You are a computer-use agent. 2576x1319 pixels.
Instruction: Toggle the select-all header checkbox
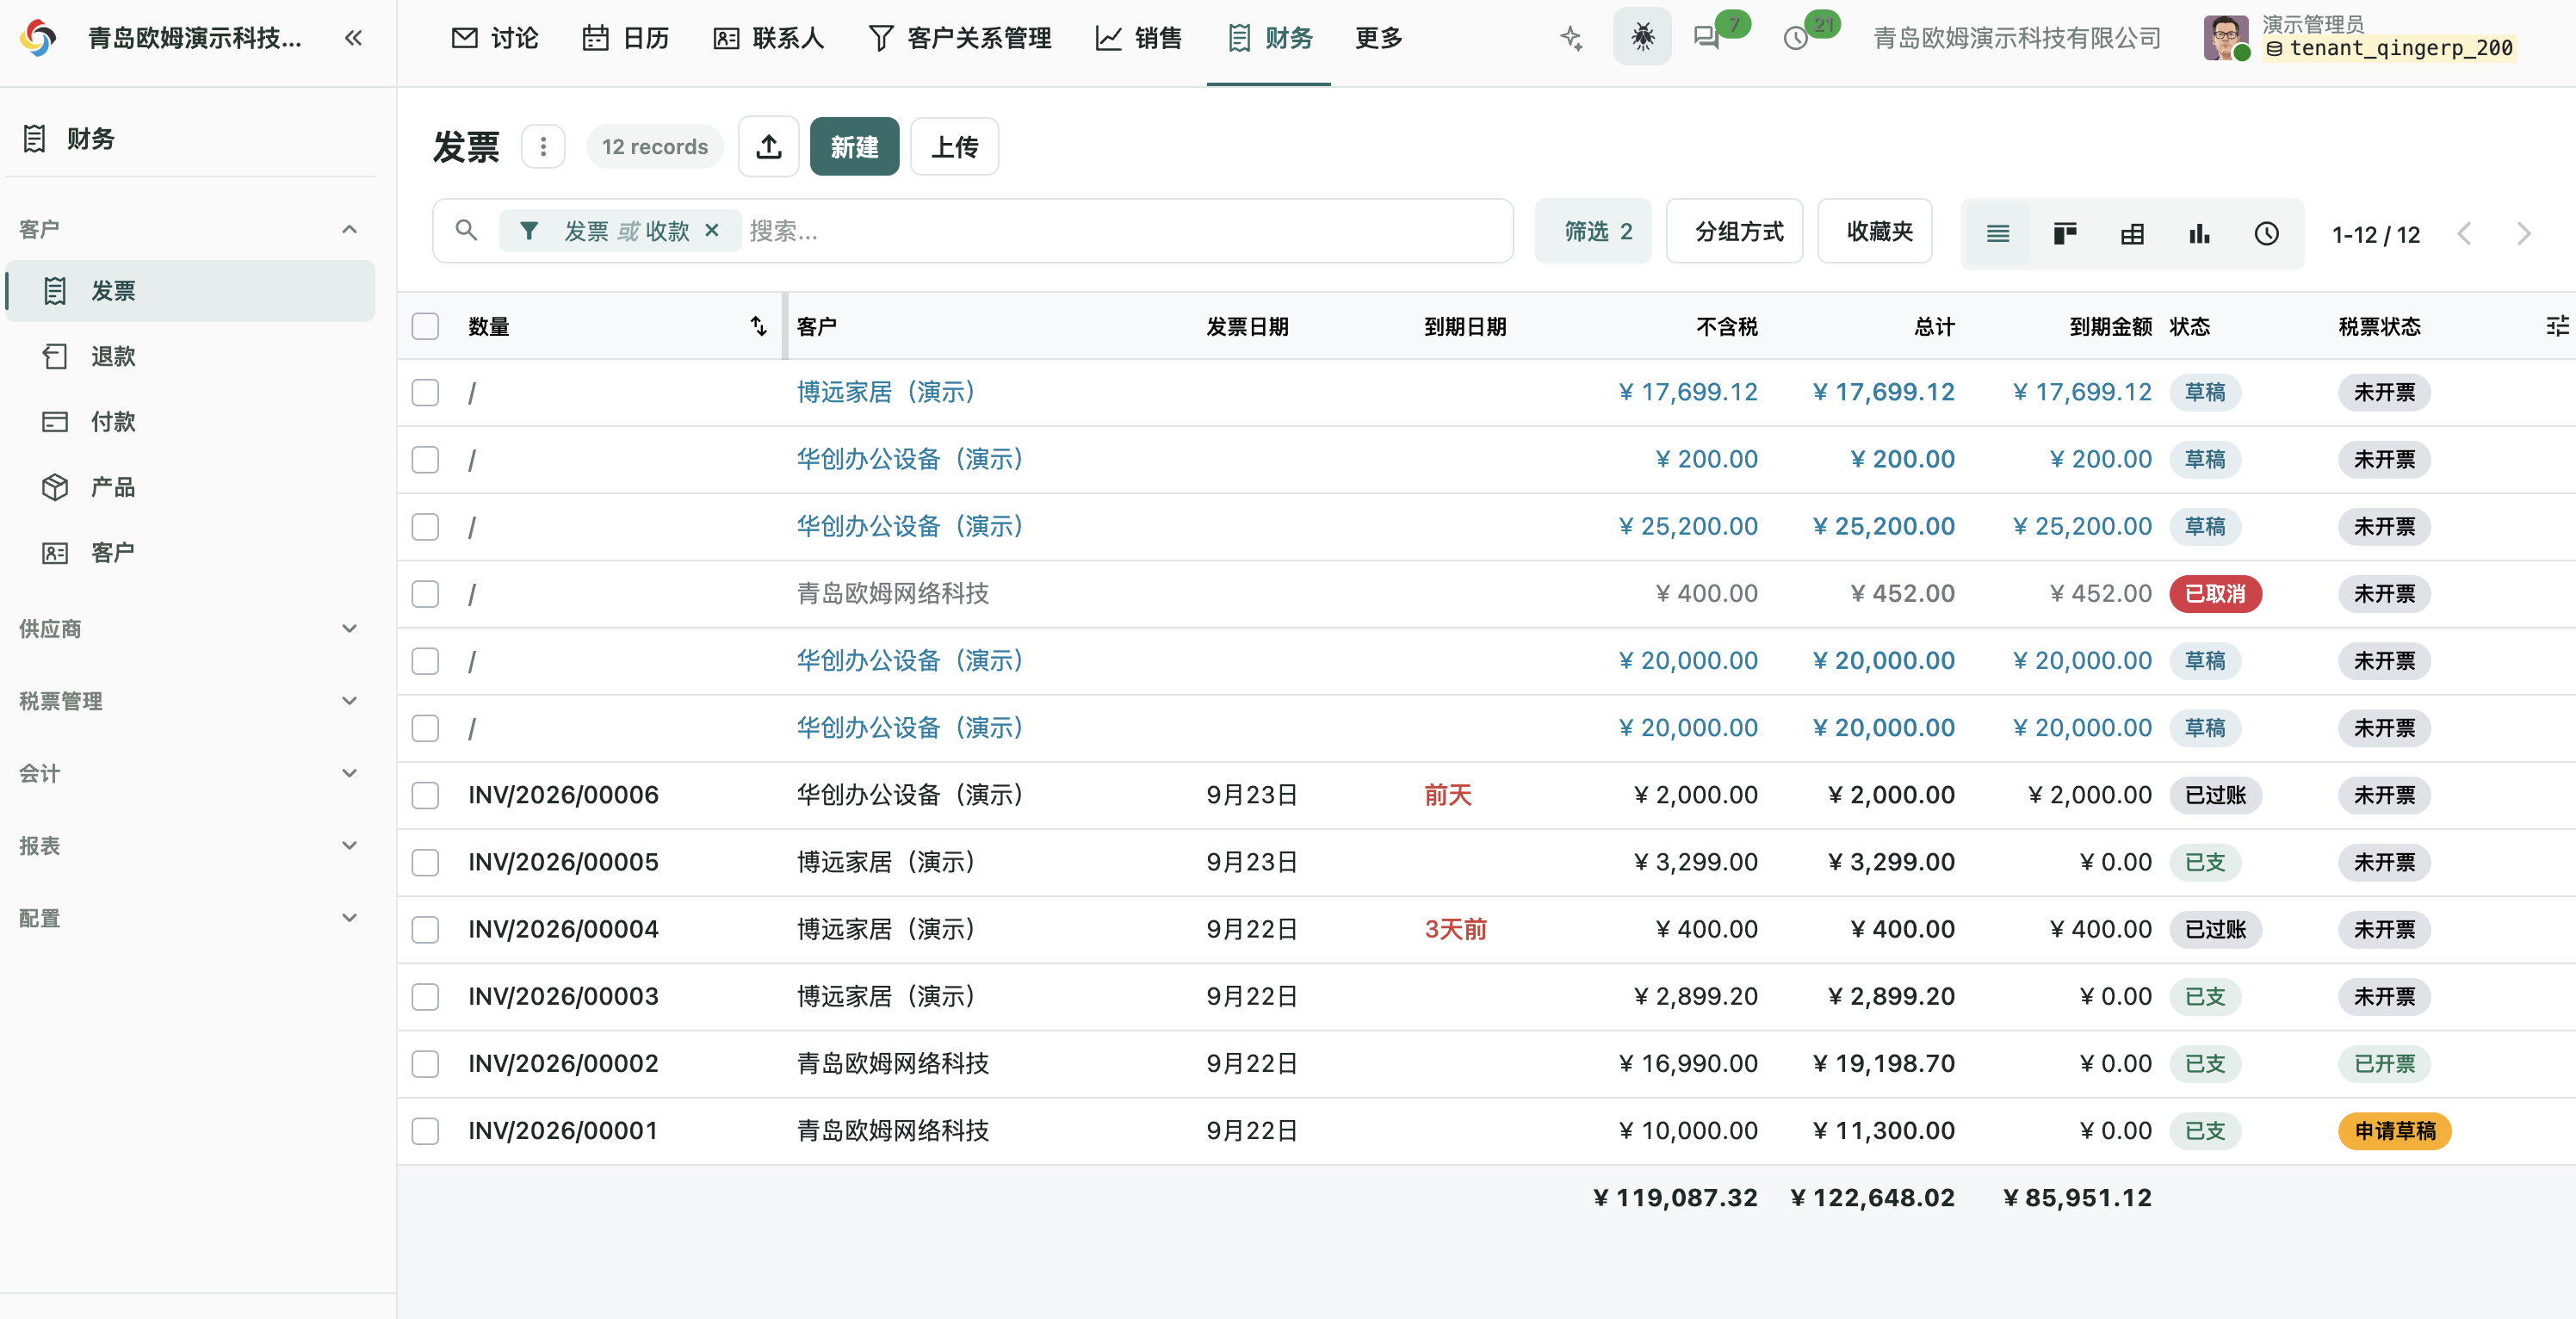tap(425, 326)
